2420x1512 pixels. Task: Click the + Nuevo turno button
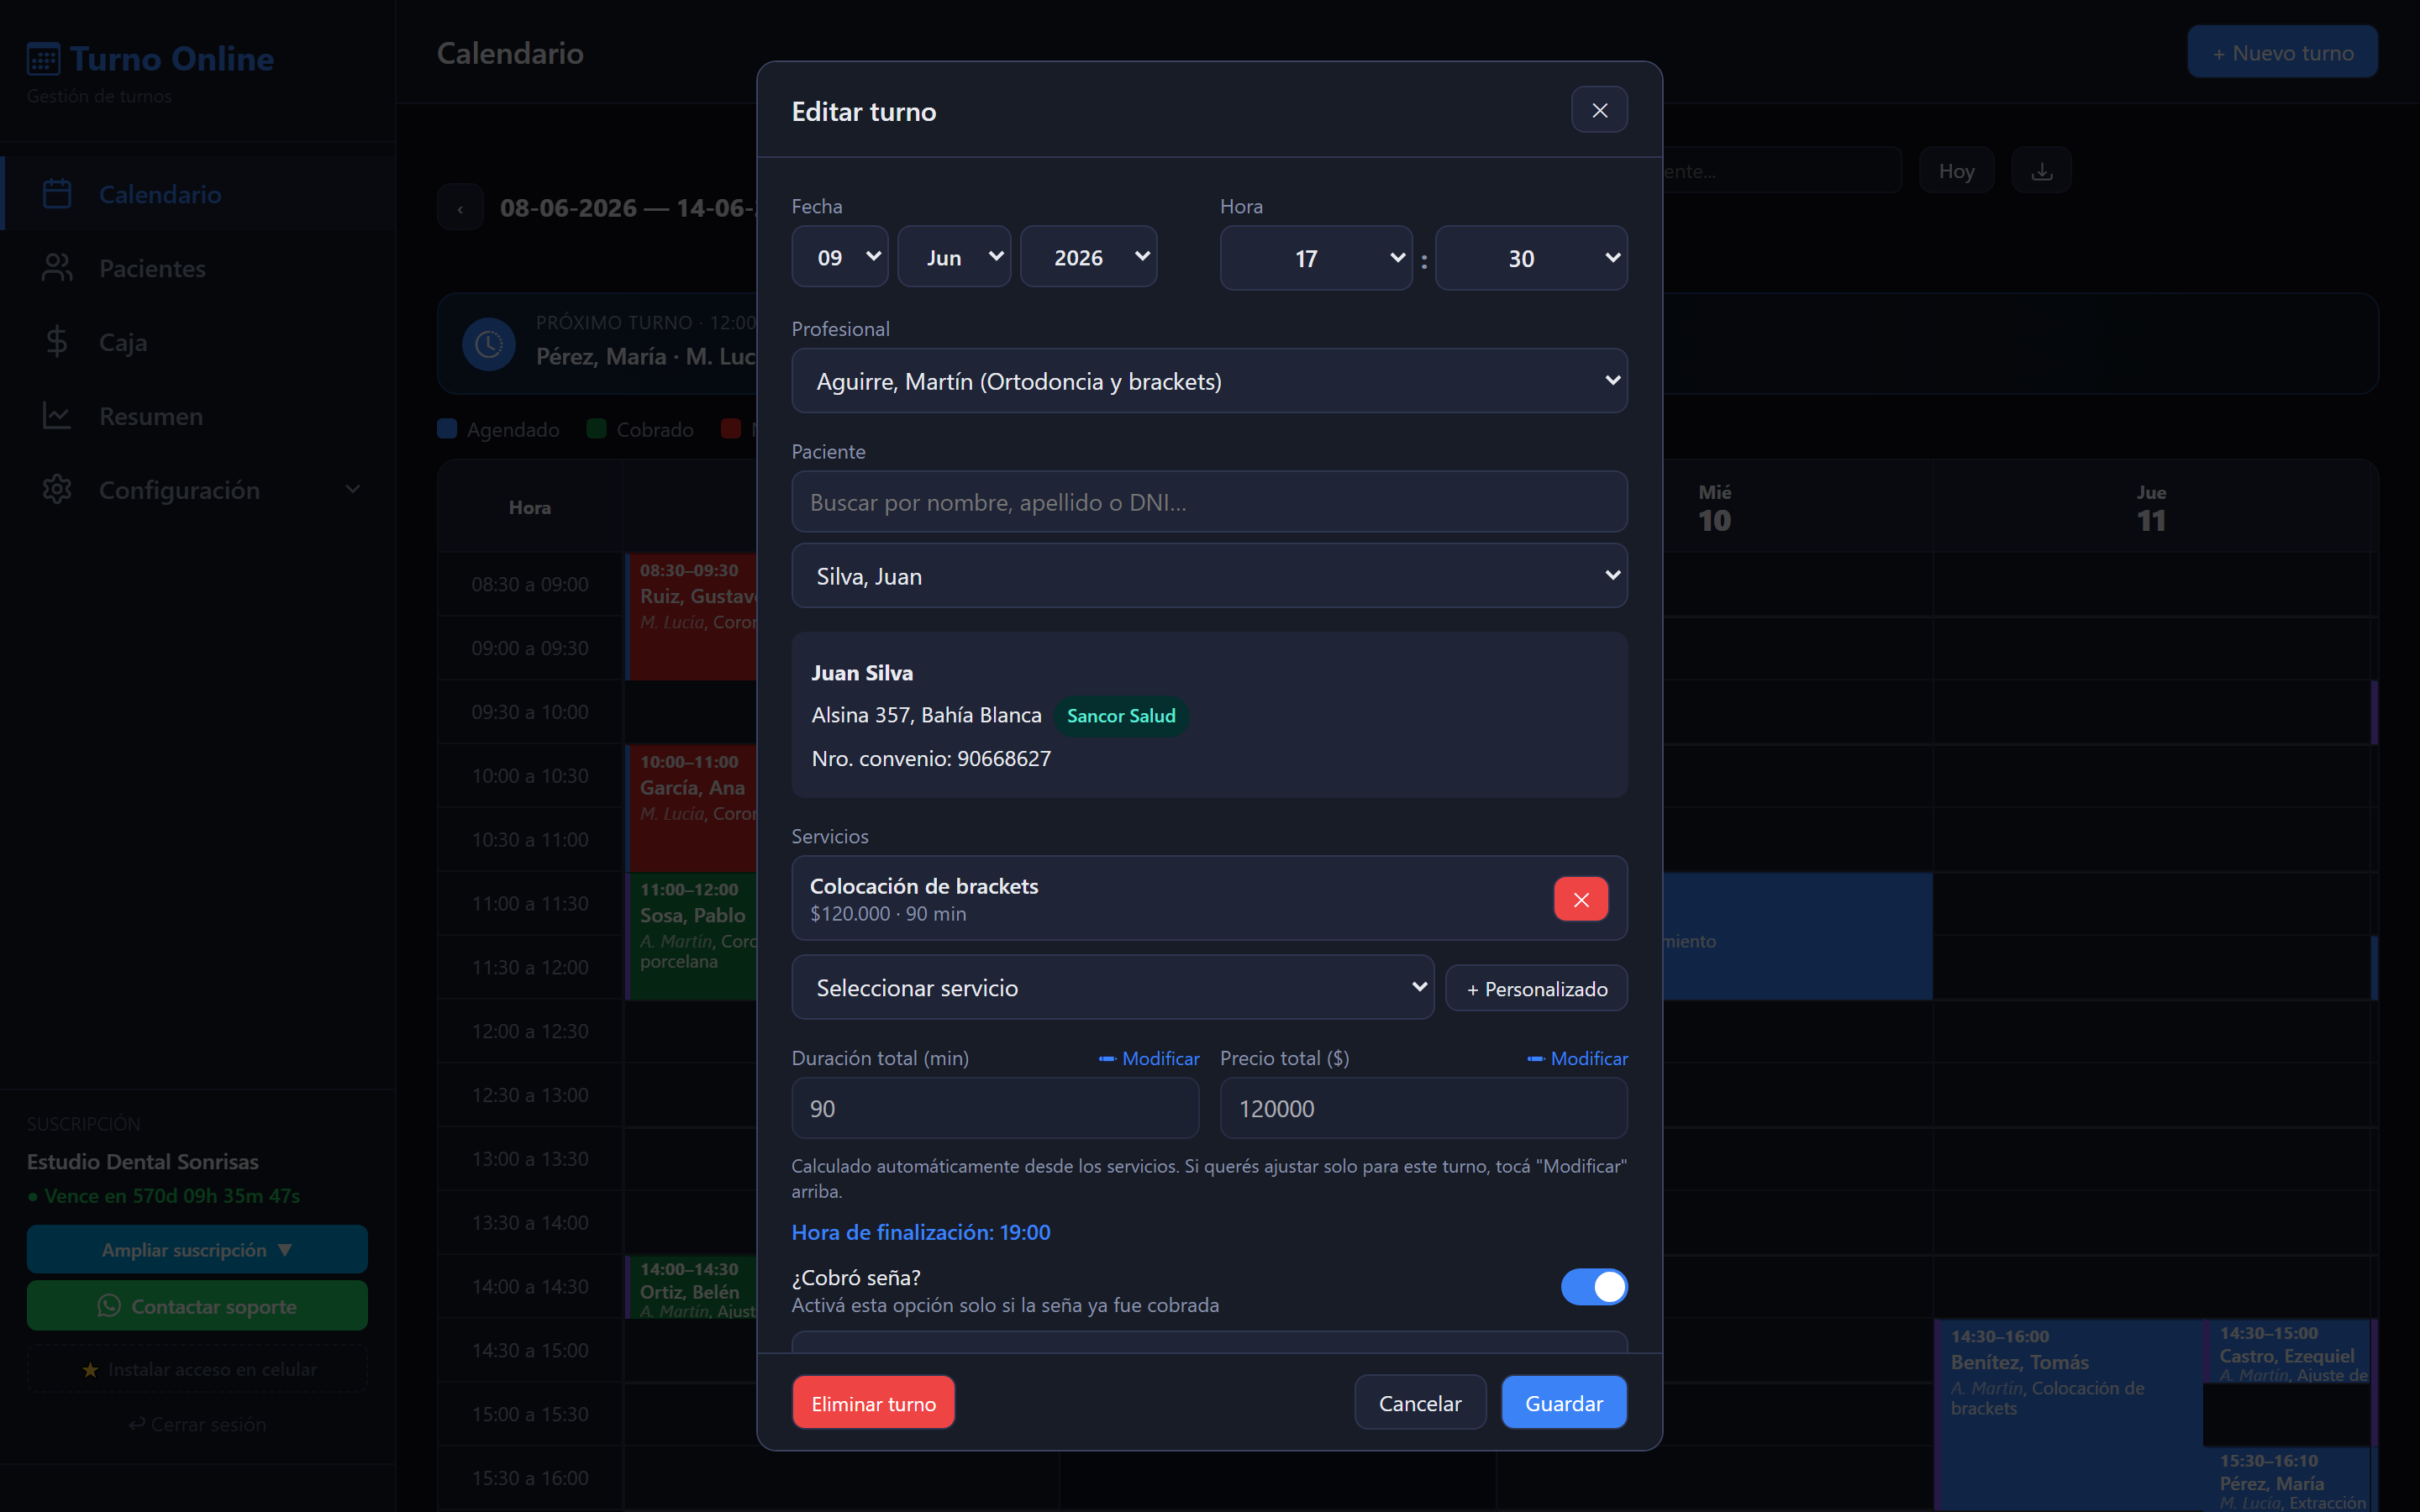point(2282,52)
